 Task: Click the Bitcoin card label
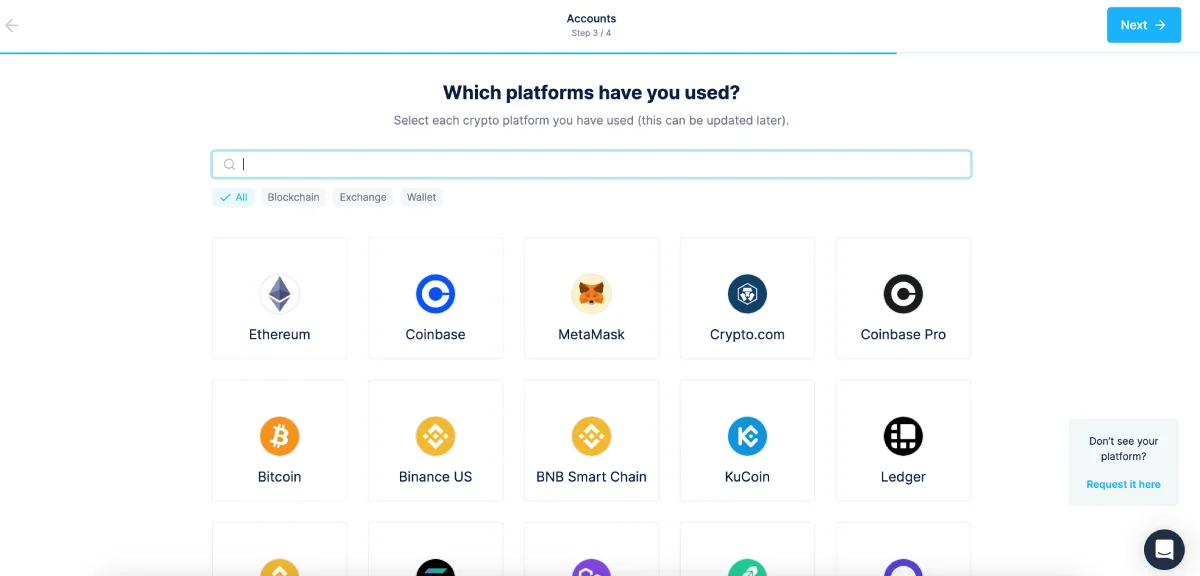[279, 477]
